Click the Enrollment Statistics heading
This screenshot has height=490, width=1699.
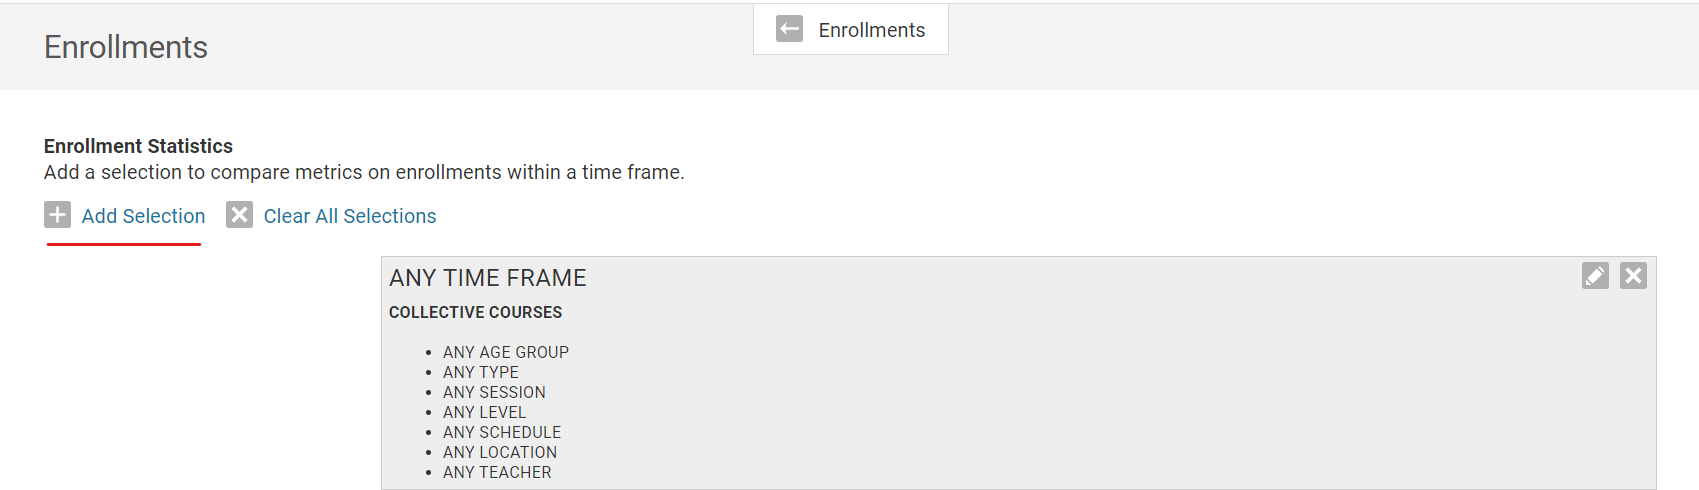138,146
